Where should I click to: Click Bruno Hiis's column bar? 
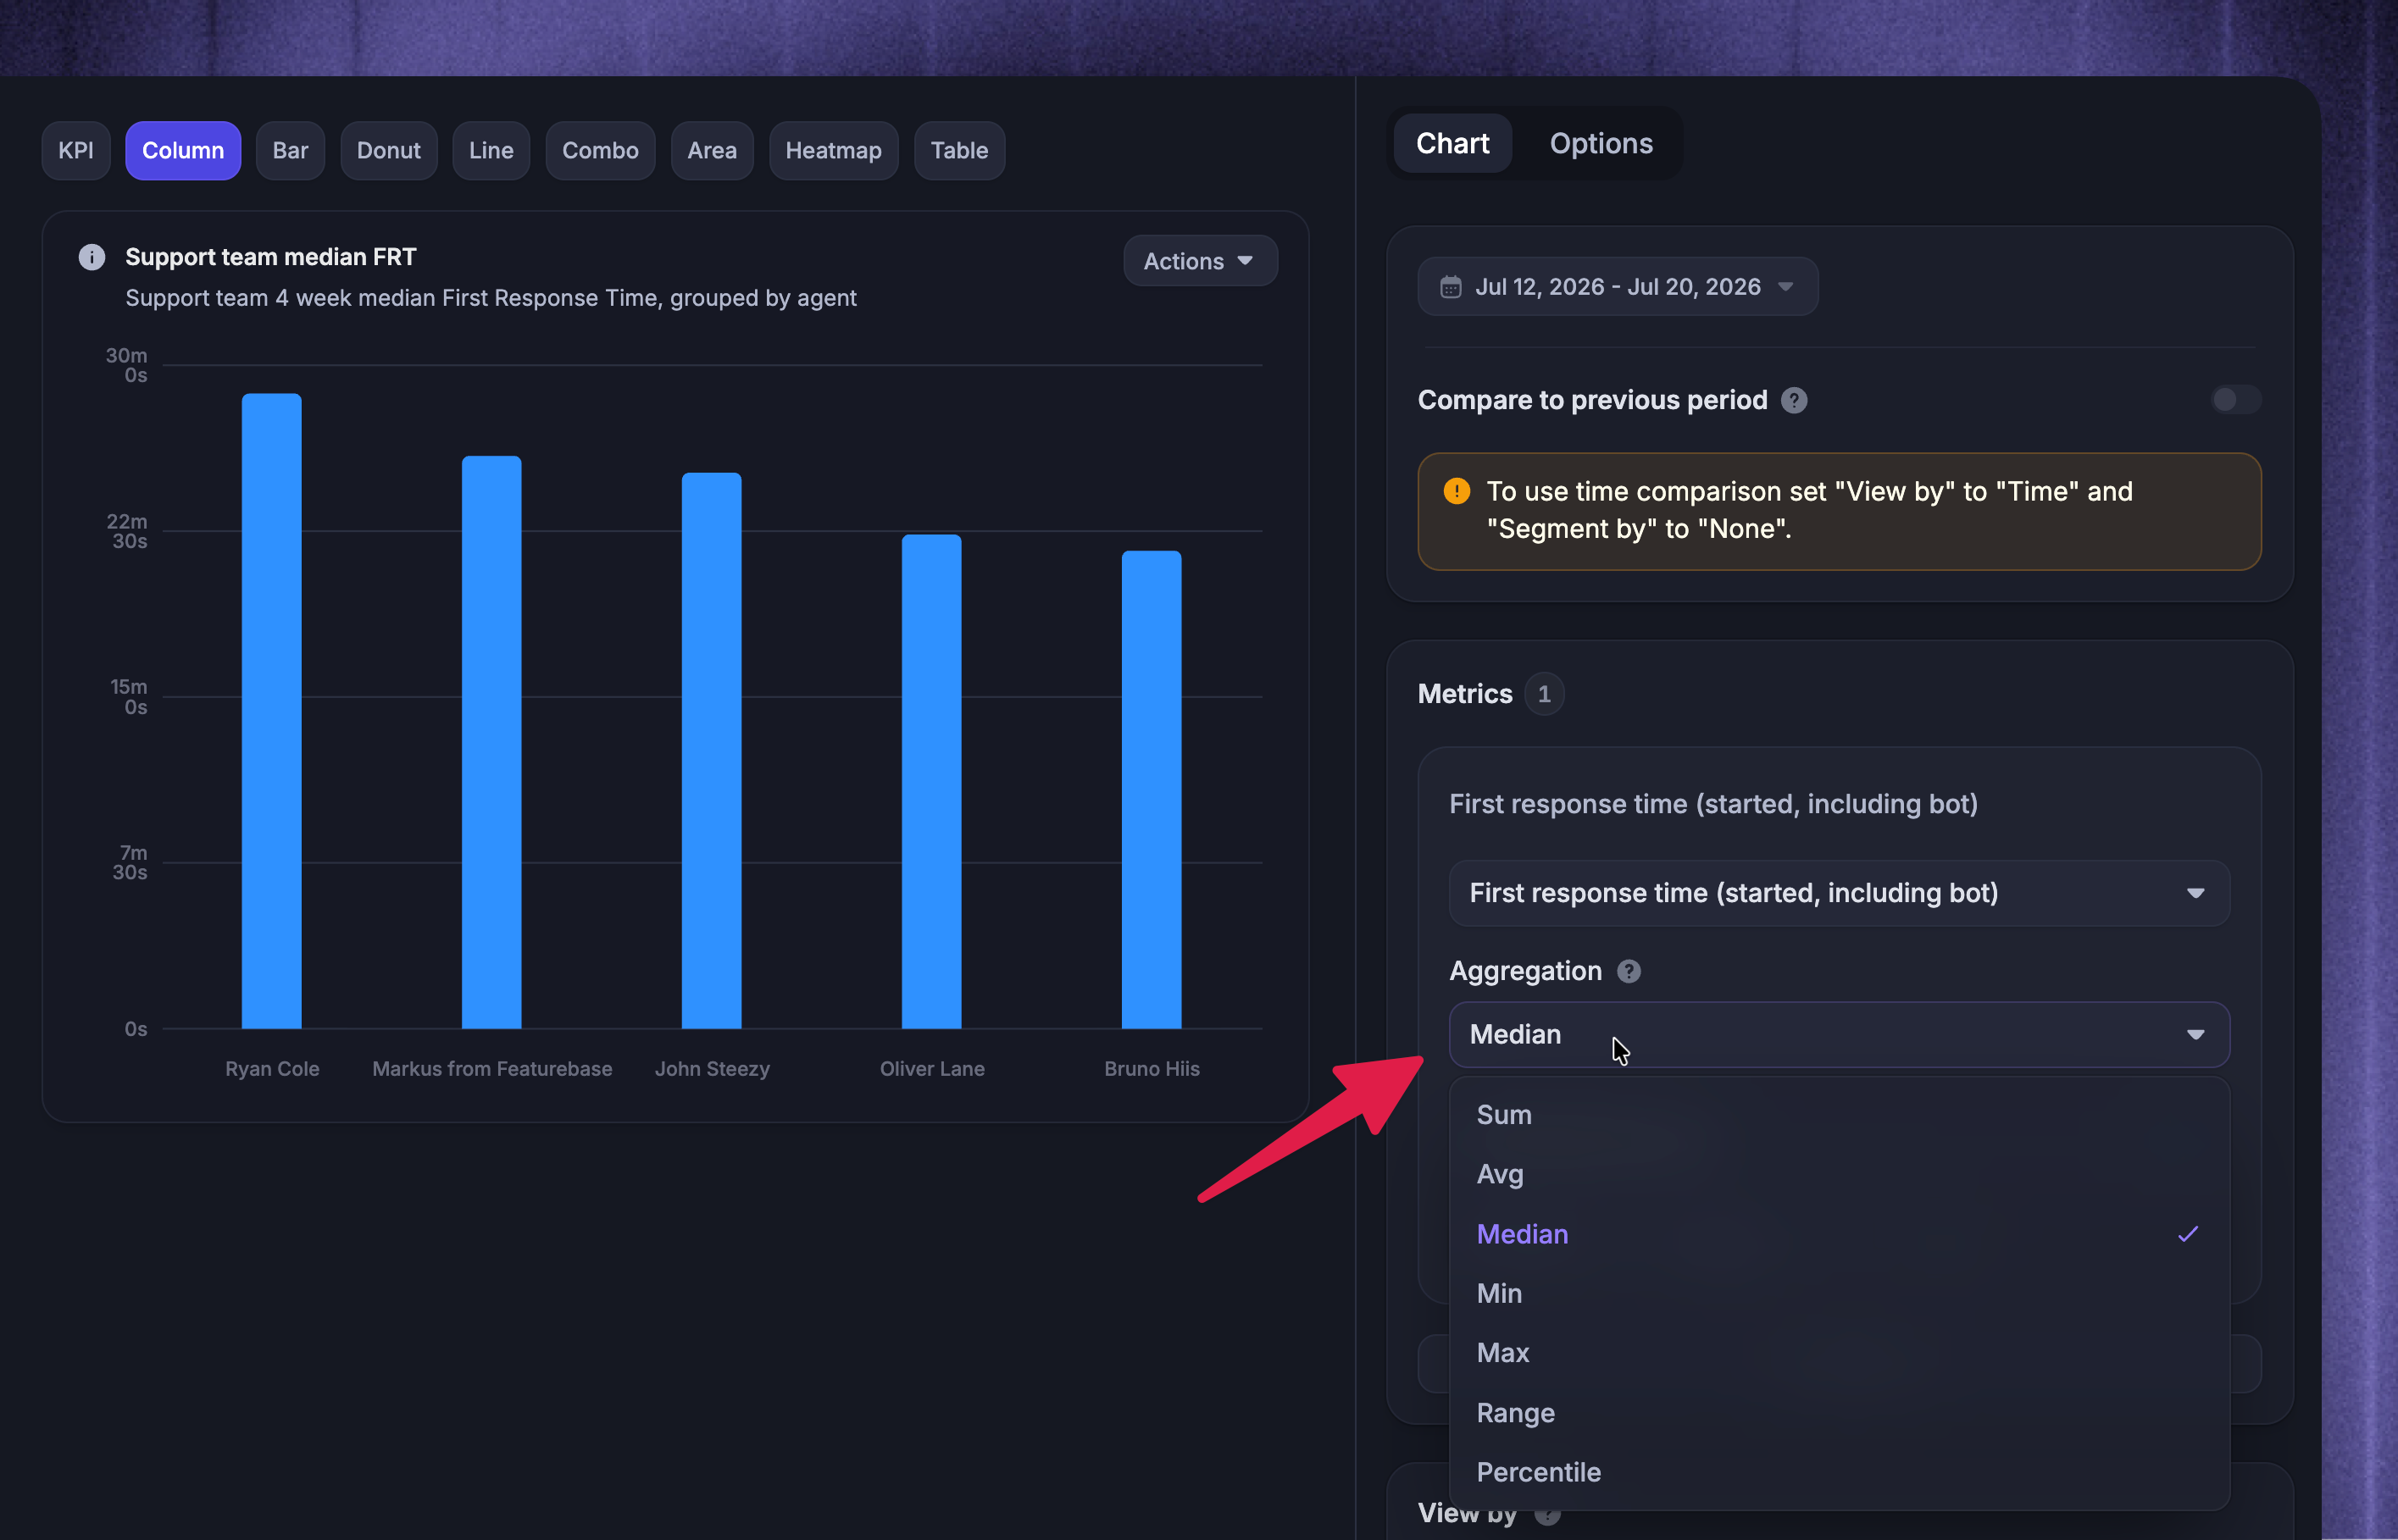tap(1152, 790)
